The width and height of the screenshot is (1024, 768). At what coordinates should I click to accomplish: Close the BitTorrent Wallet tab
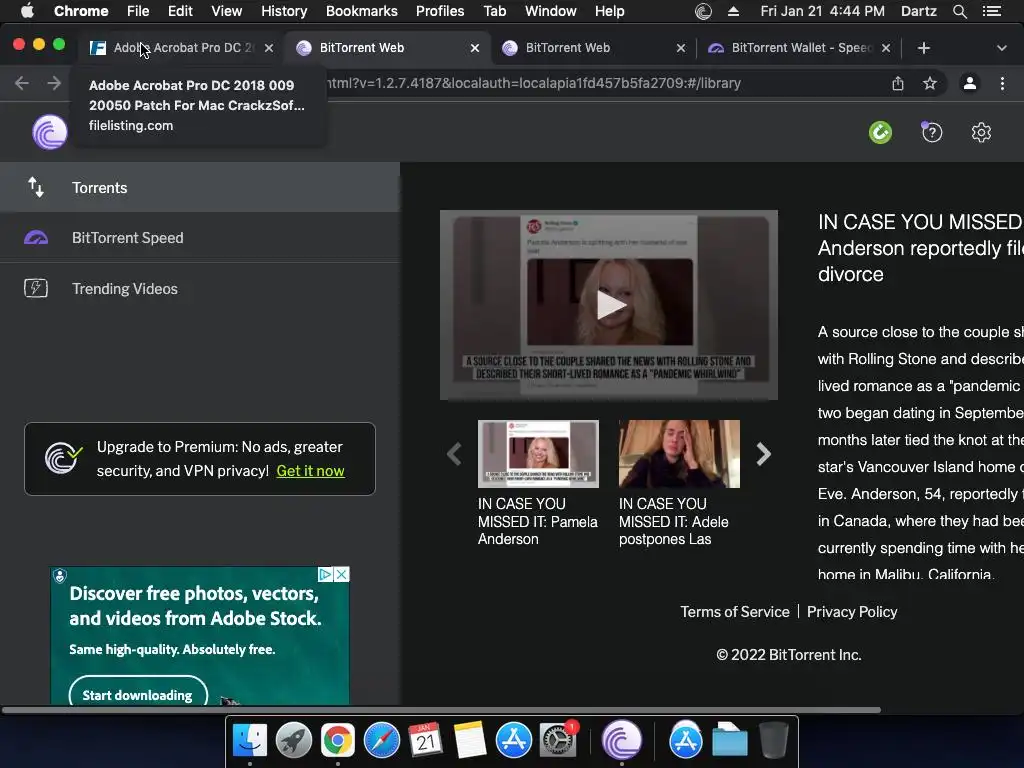tap(886, 48)
